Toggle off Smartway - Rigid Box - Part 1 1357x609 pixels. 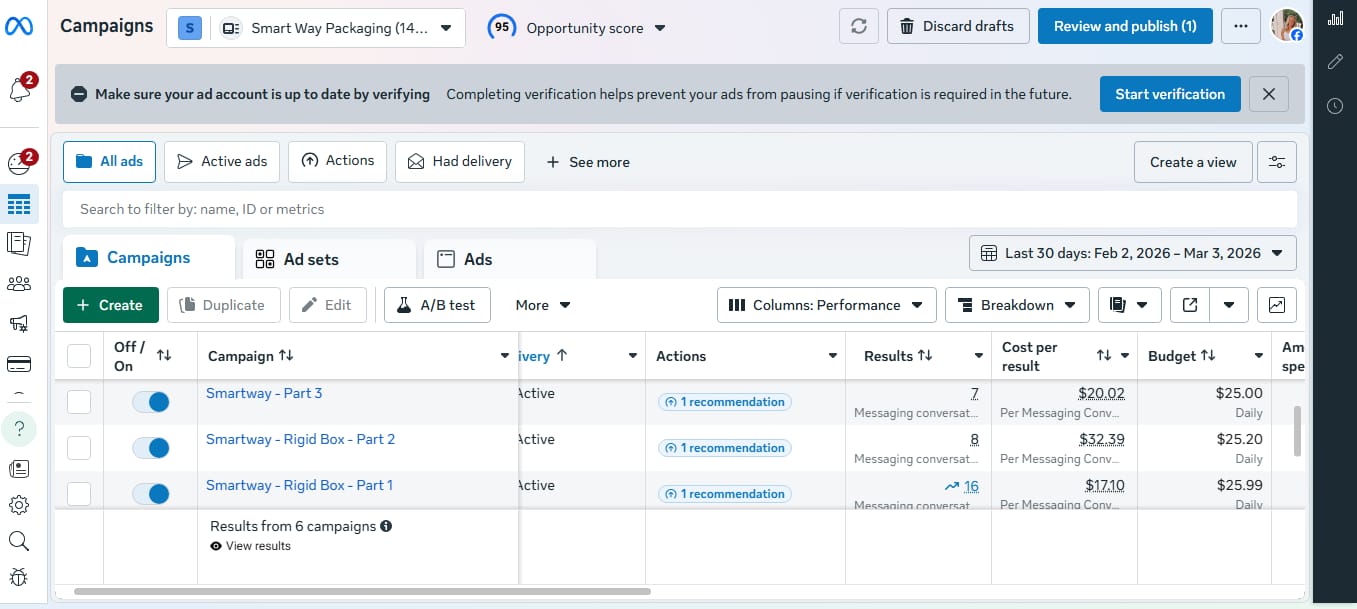pos(151,494)
